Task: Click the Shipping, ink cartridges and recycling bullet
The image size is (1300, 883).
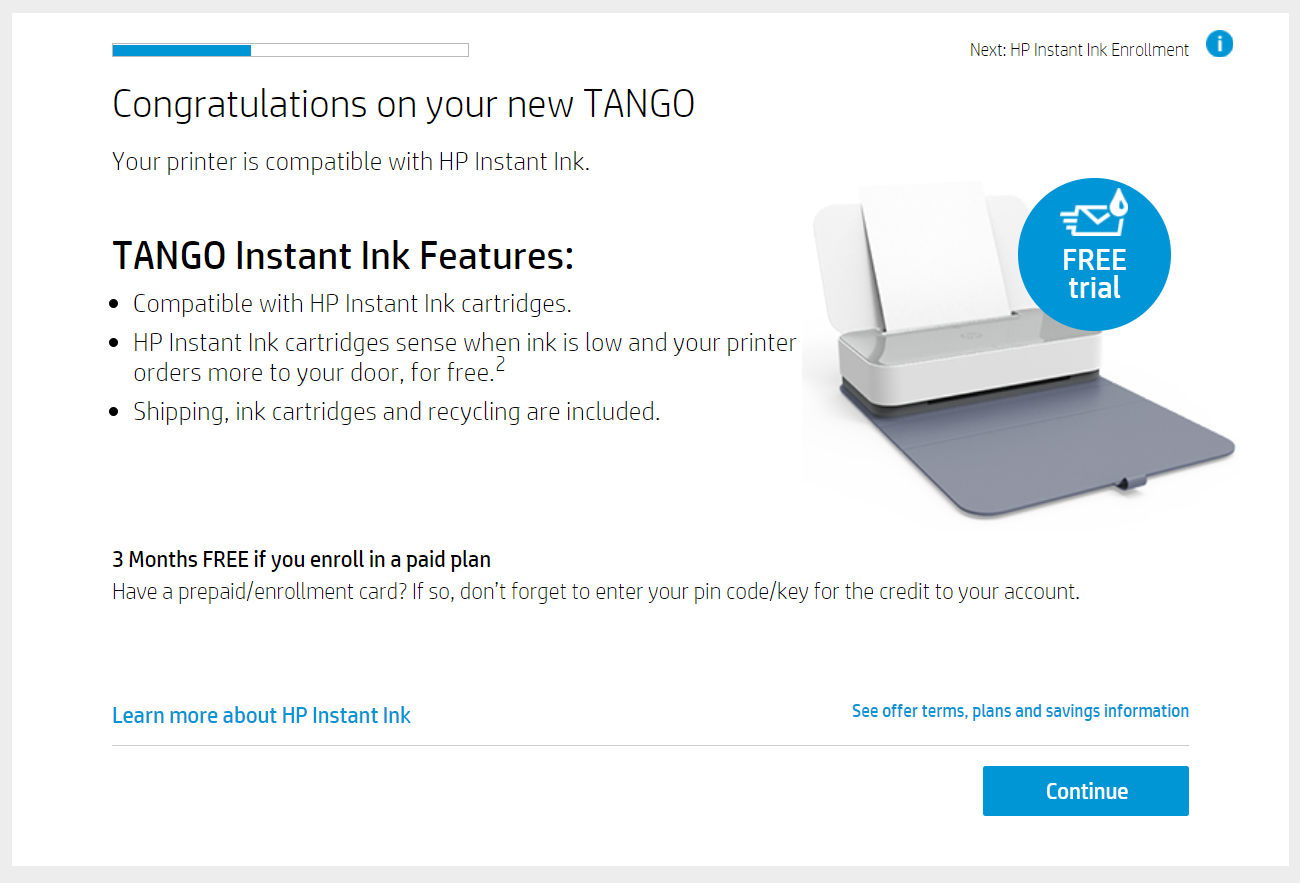Action: click(x=396, y=412)
